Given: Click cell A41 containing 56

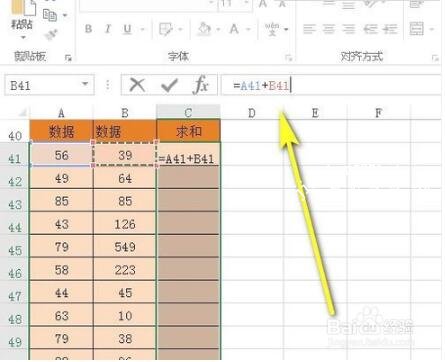Looking at the screenshot, I should pyautogui.click(x=61, y=155).
